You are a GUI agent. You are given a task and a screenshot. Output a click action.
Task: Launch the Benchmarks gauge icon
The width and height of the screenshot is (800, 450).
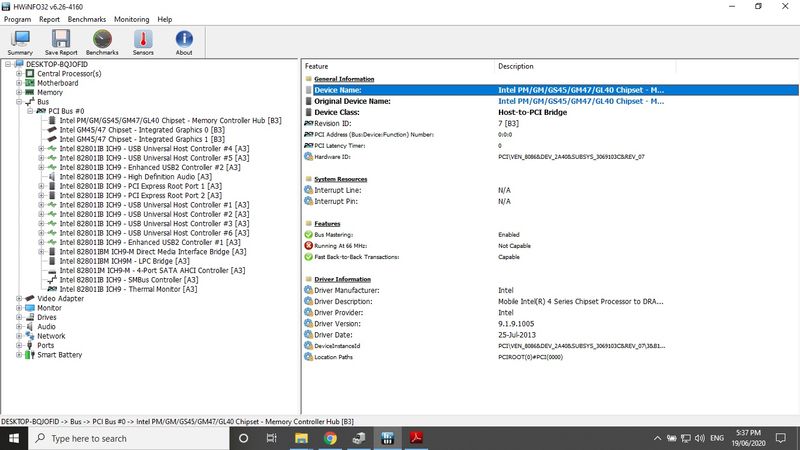[102, 42]
